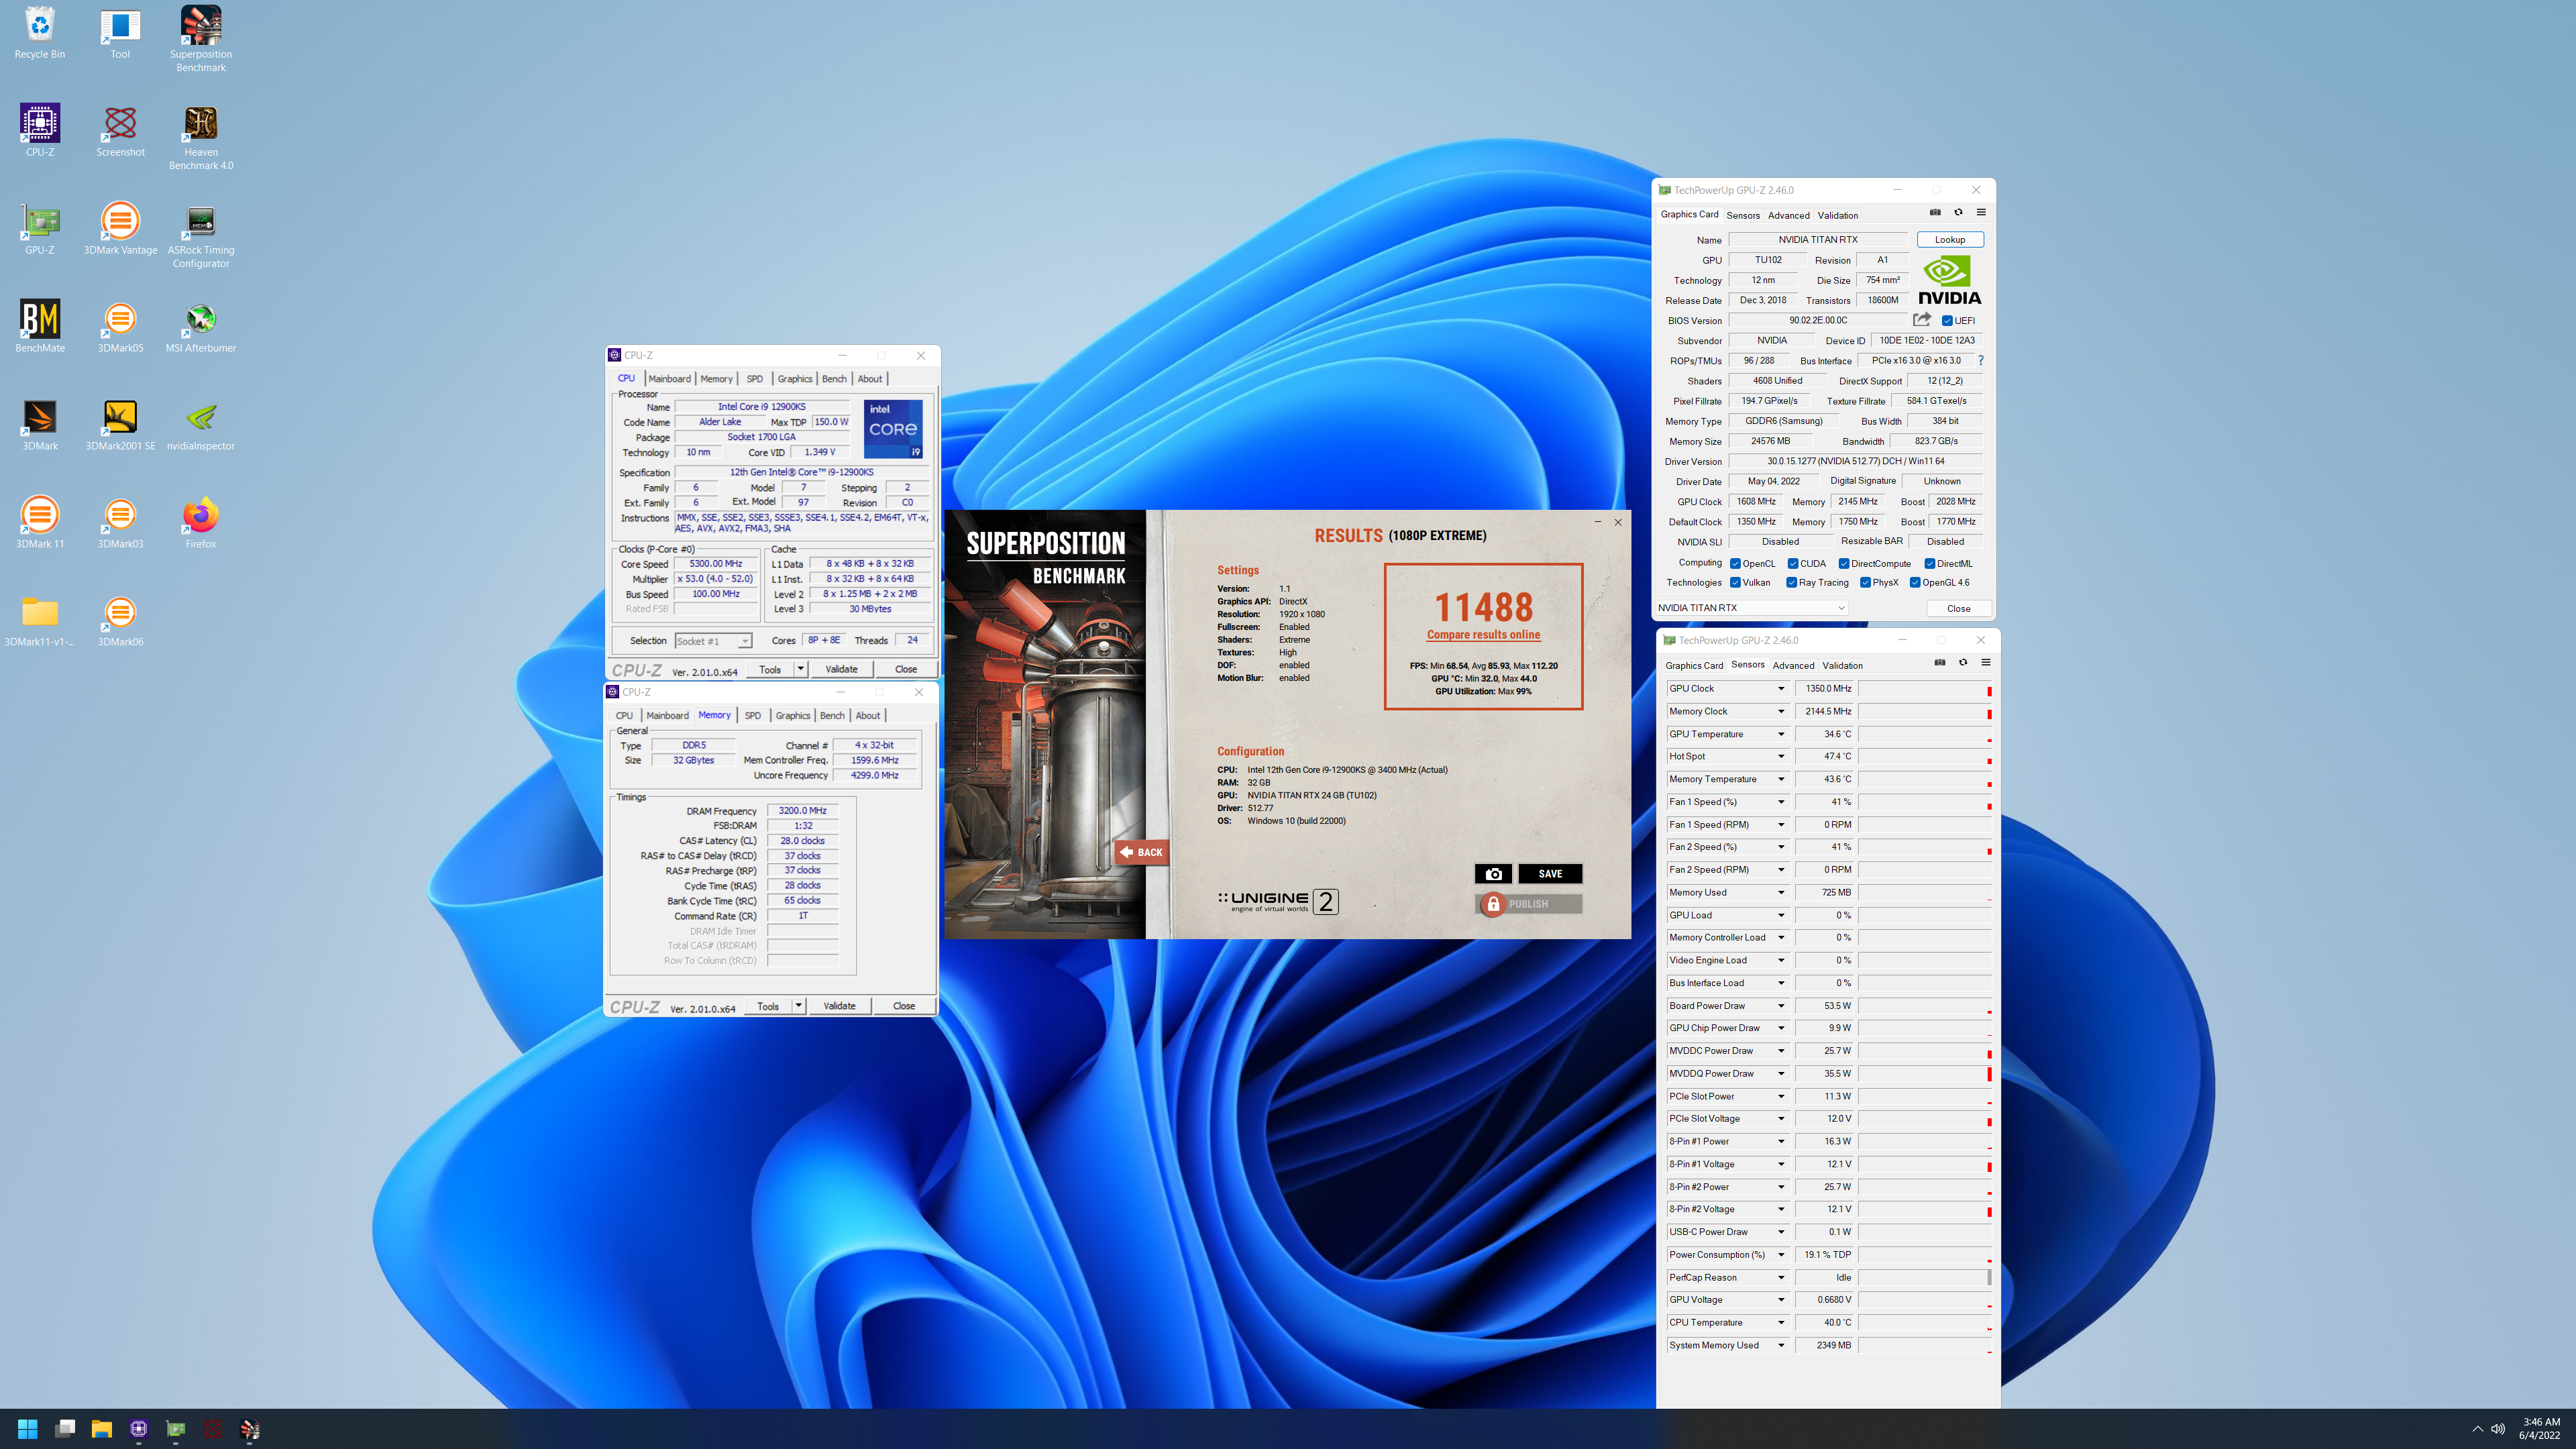This screenshot has height=1449, width=2576.
Task: Open the GPU Temperature sensor dropdown
Action: pyautogui.click(x=1781, y=734)
